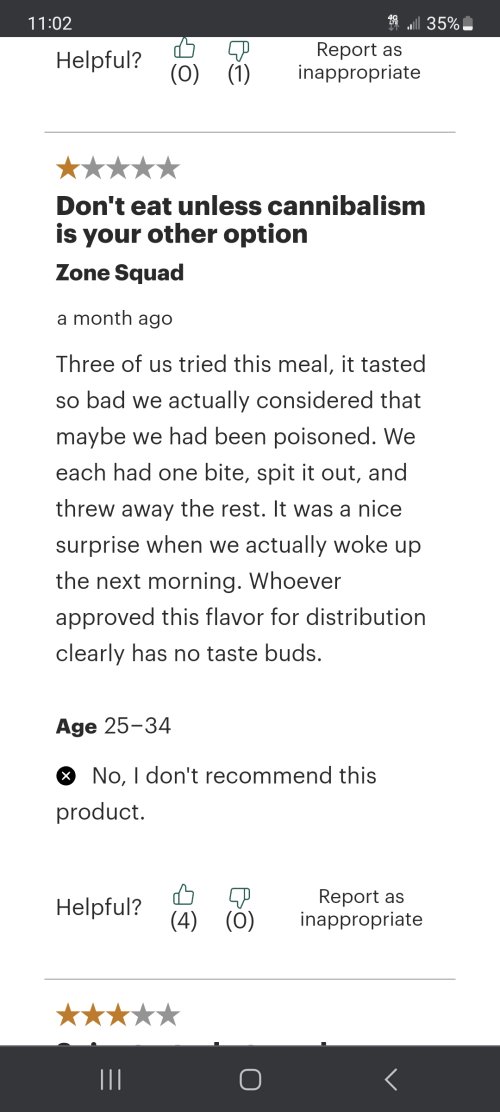Tap battery indicator in status bar

(x=467, y=24)
